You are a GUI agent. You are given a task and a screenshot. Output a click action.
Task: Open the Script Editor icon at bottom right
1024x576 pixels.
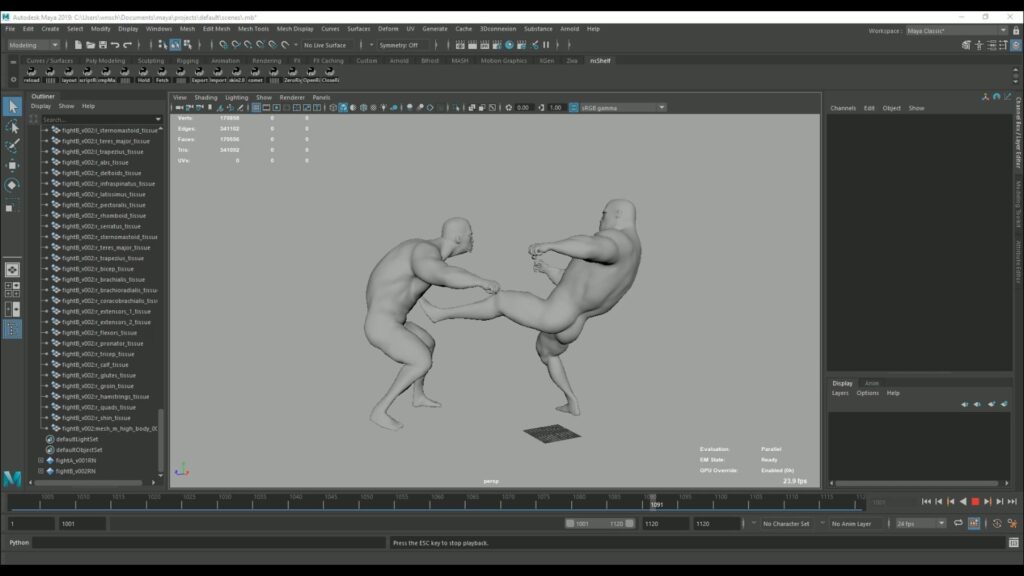(1013, 543)
